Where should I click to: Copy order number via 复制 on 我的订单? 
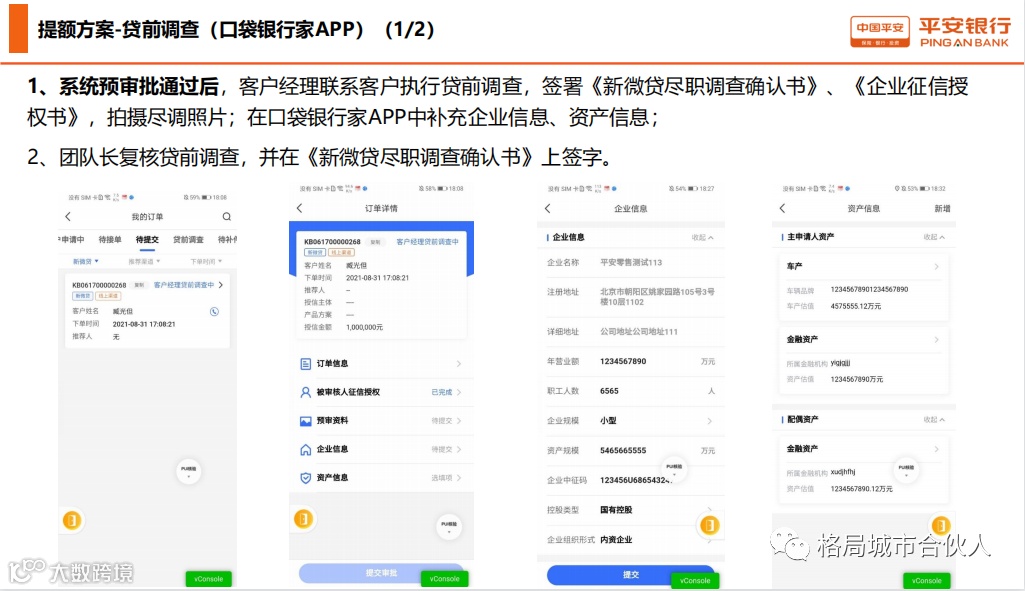pos(139,285)
